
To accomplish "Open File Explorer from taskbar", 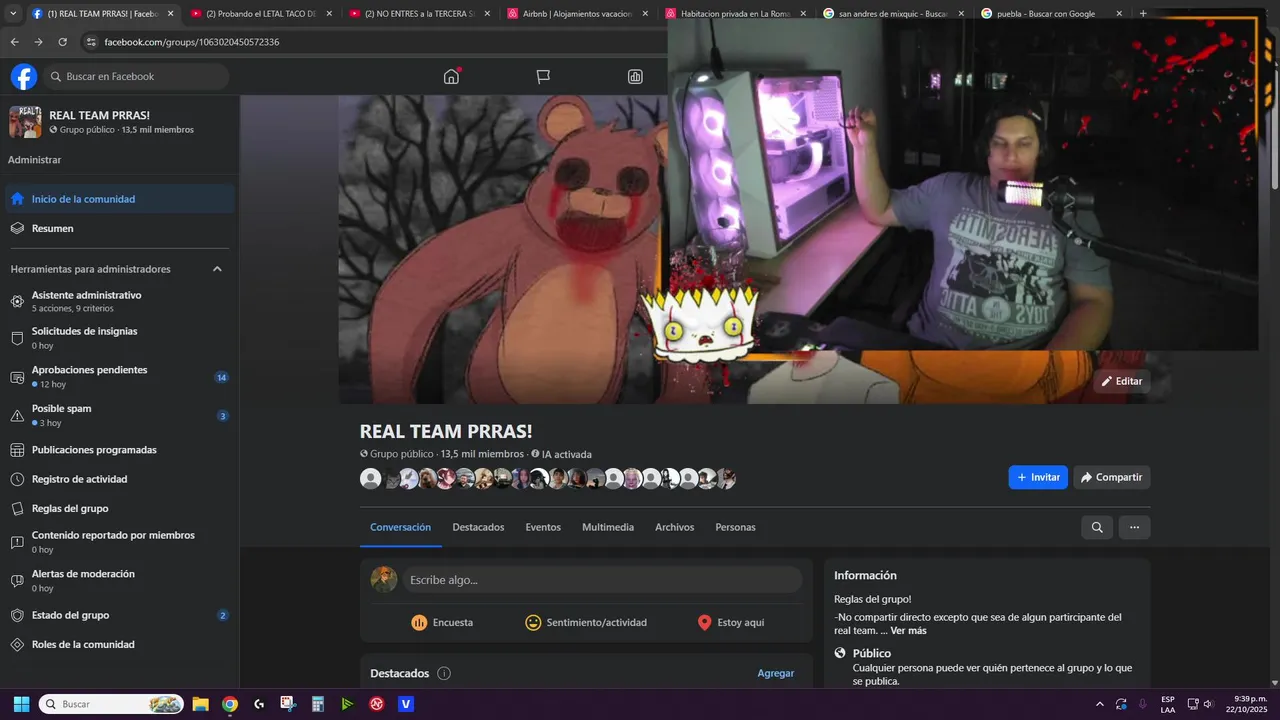I will (x=200, y=704).
